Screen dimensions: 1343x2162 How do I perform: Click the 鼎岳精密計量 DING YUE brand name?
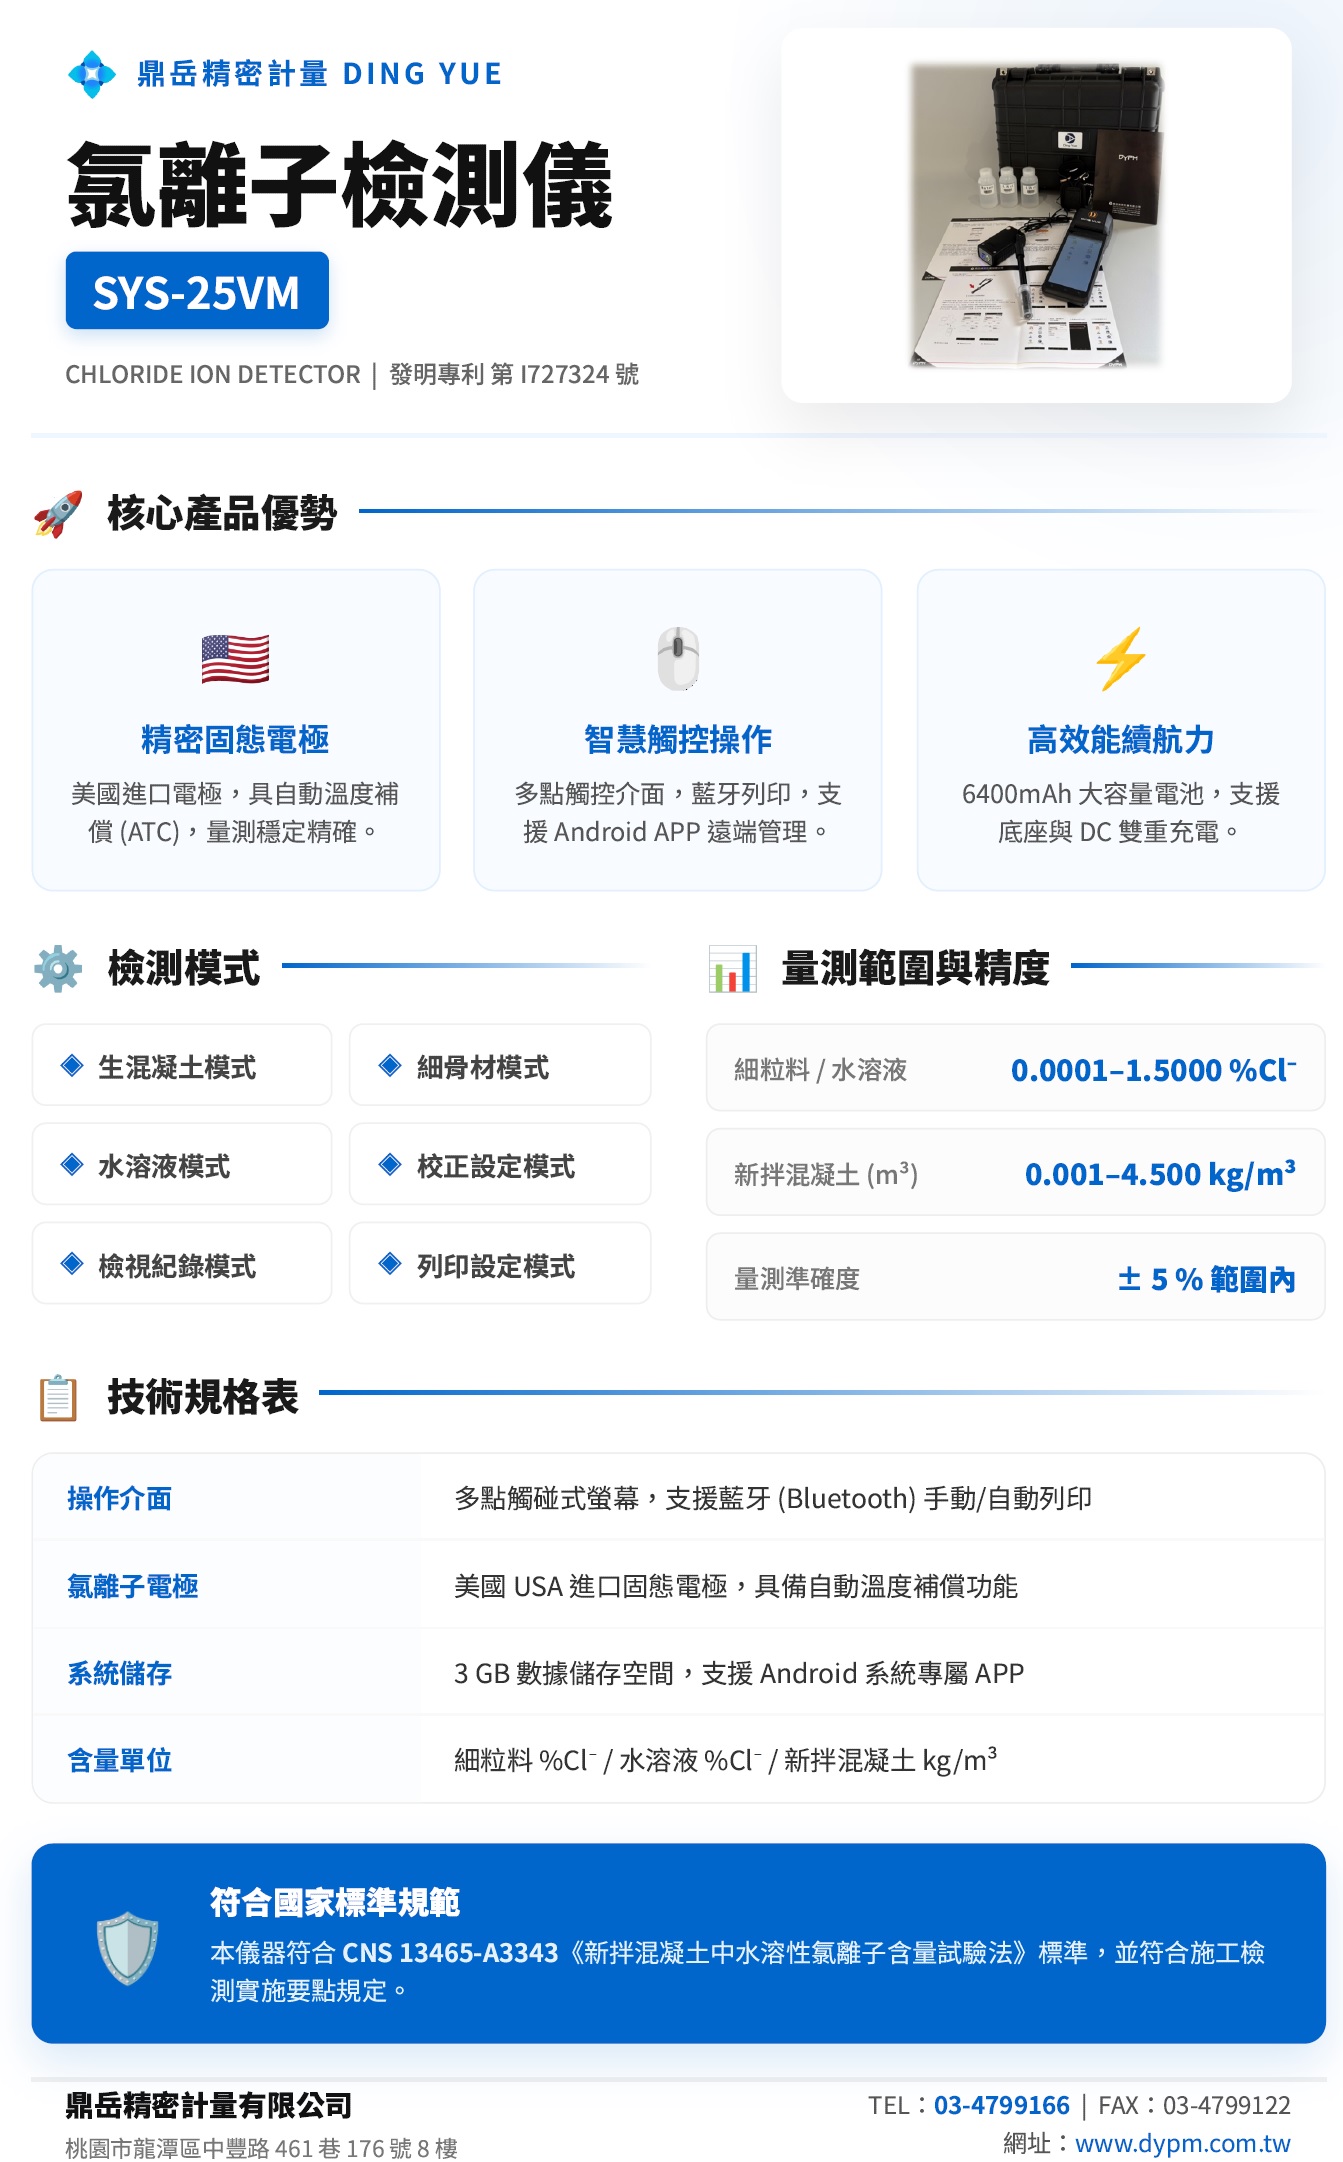[319, 74]
